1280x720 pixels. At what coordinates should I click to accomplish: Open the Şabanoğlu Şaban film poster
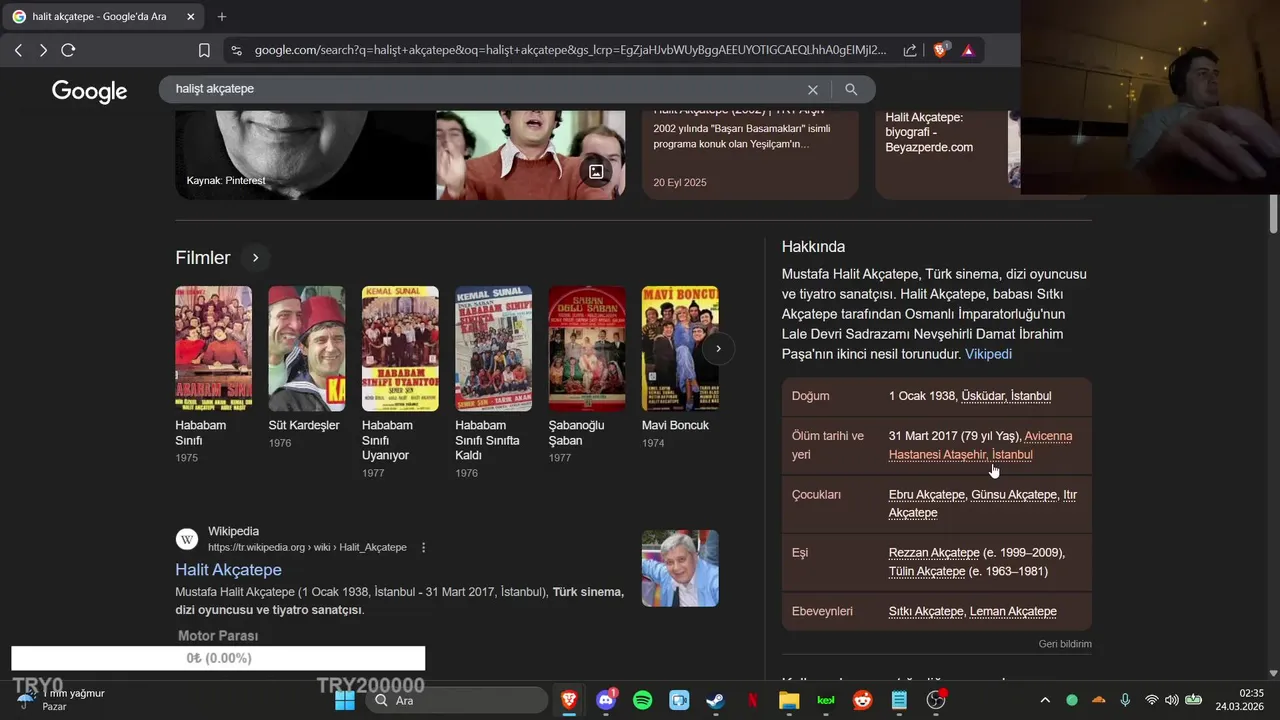click(587, 349)
